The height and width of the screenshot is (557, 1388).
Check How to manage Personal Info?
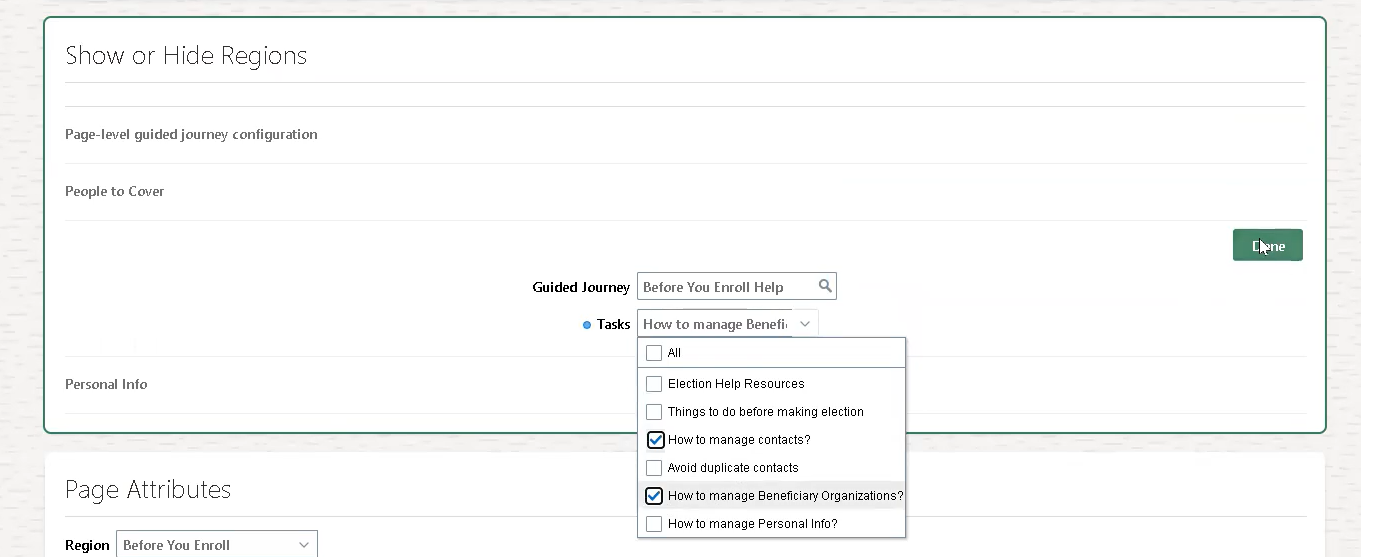[654, 524]
